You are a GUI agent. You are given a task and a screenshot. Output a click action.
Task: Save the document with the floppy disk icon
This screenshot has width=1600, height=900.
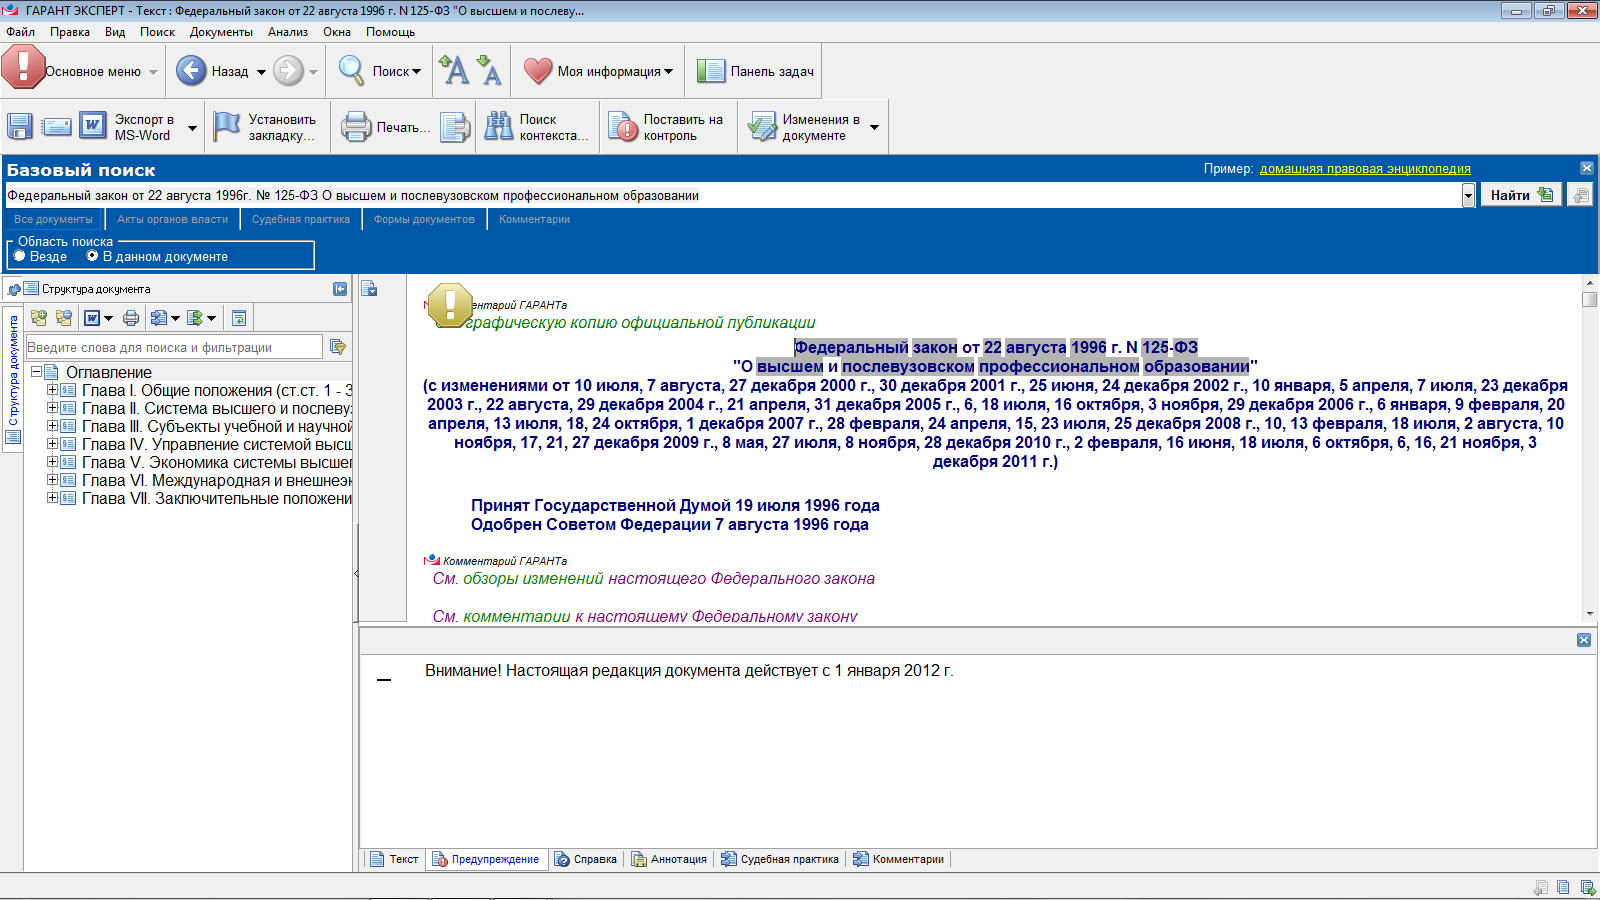click(20, 126)
